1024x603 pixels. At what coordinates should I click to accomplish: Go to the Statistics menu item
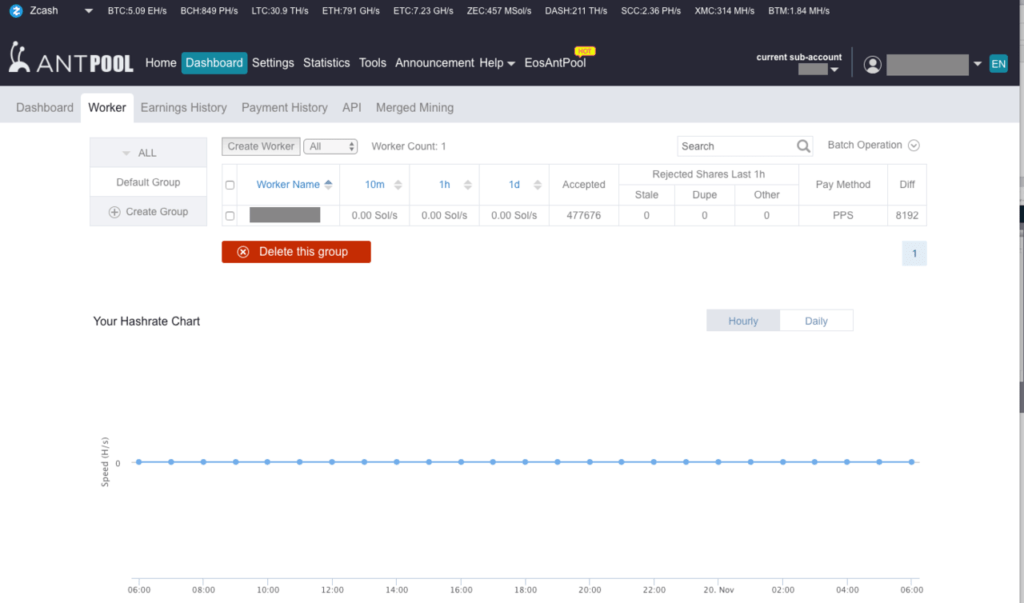[326, 63]
